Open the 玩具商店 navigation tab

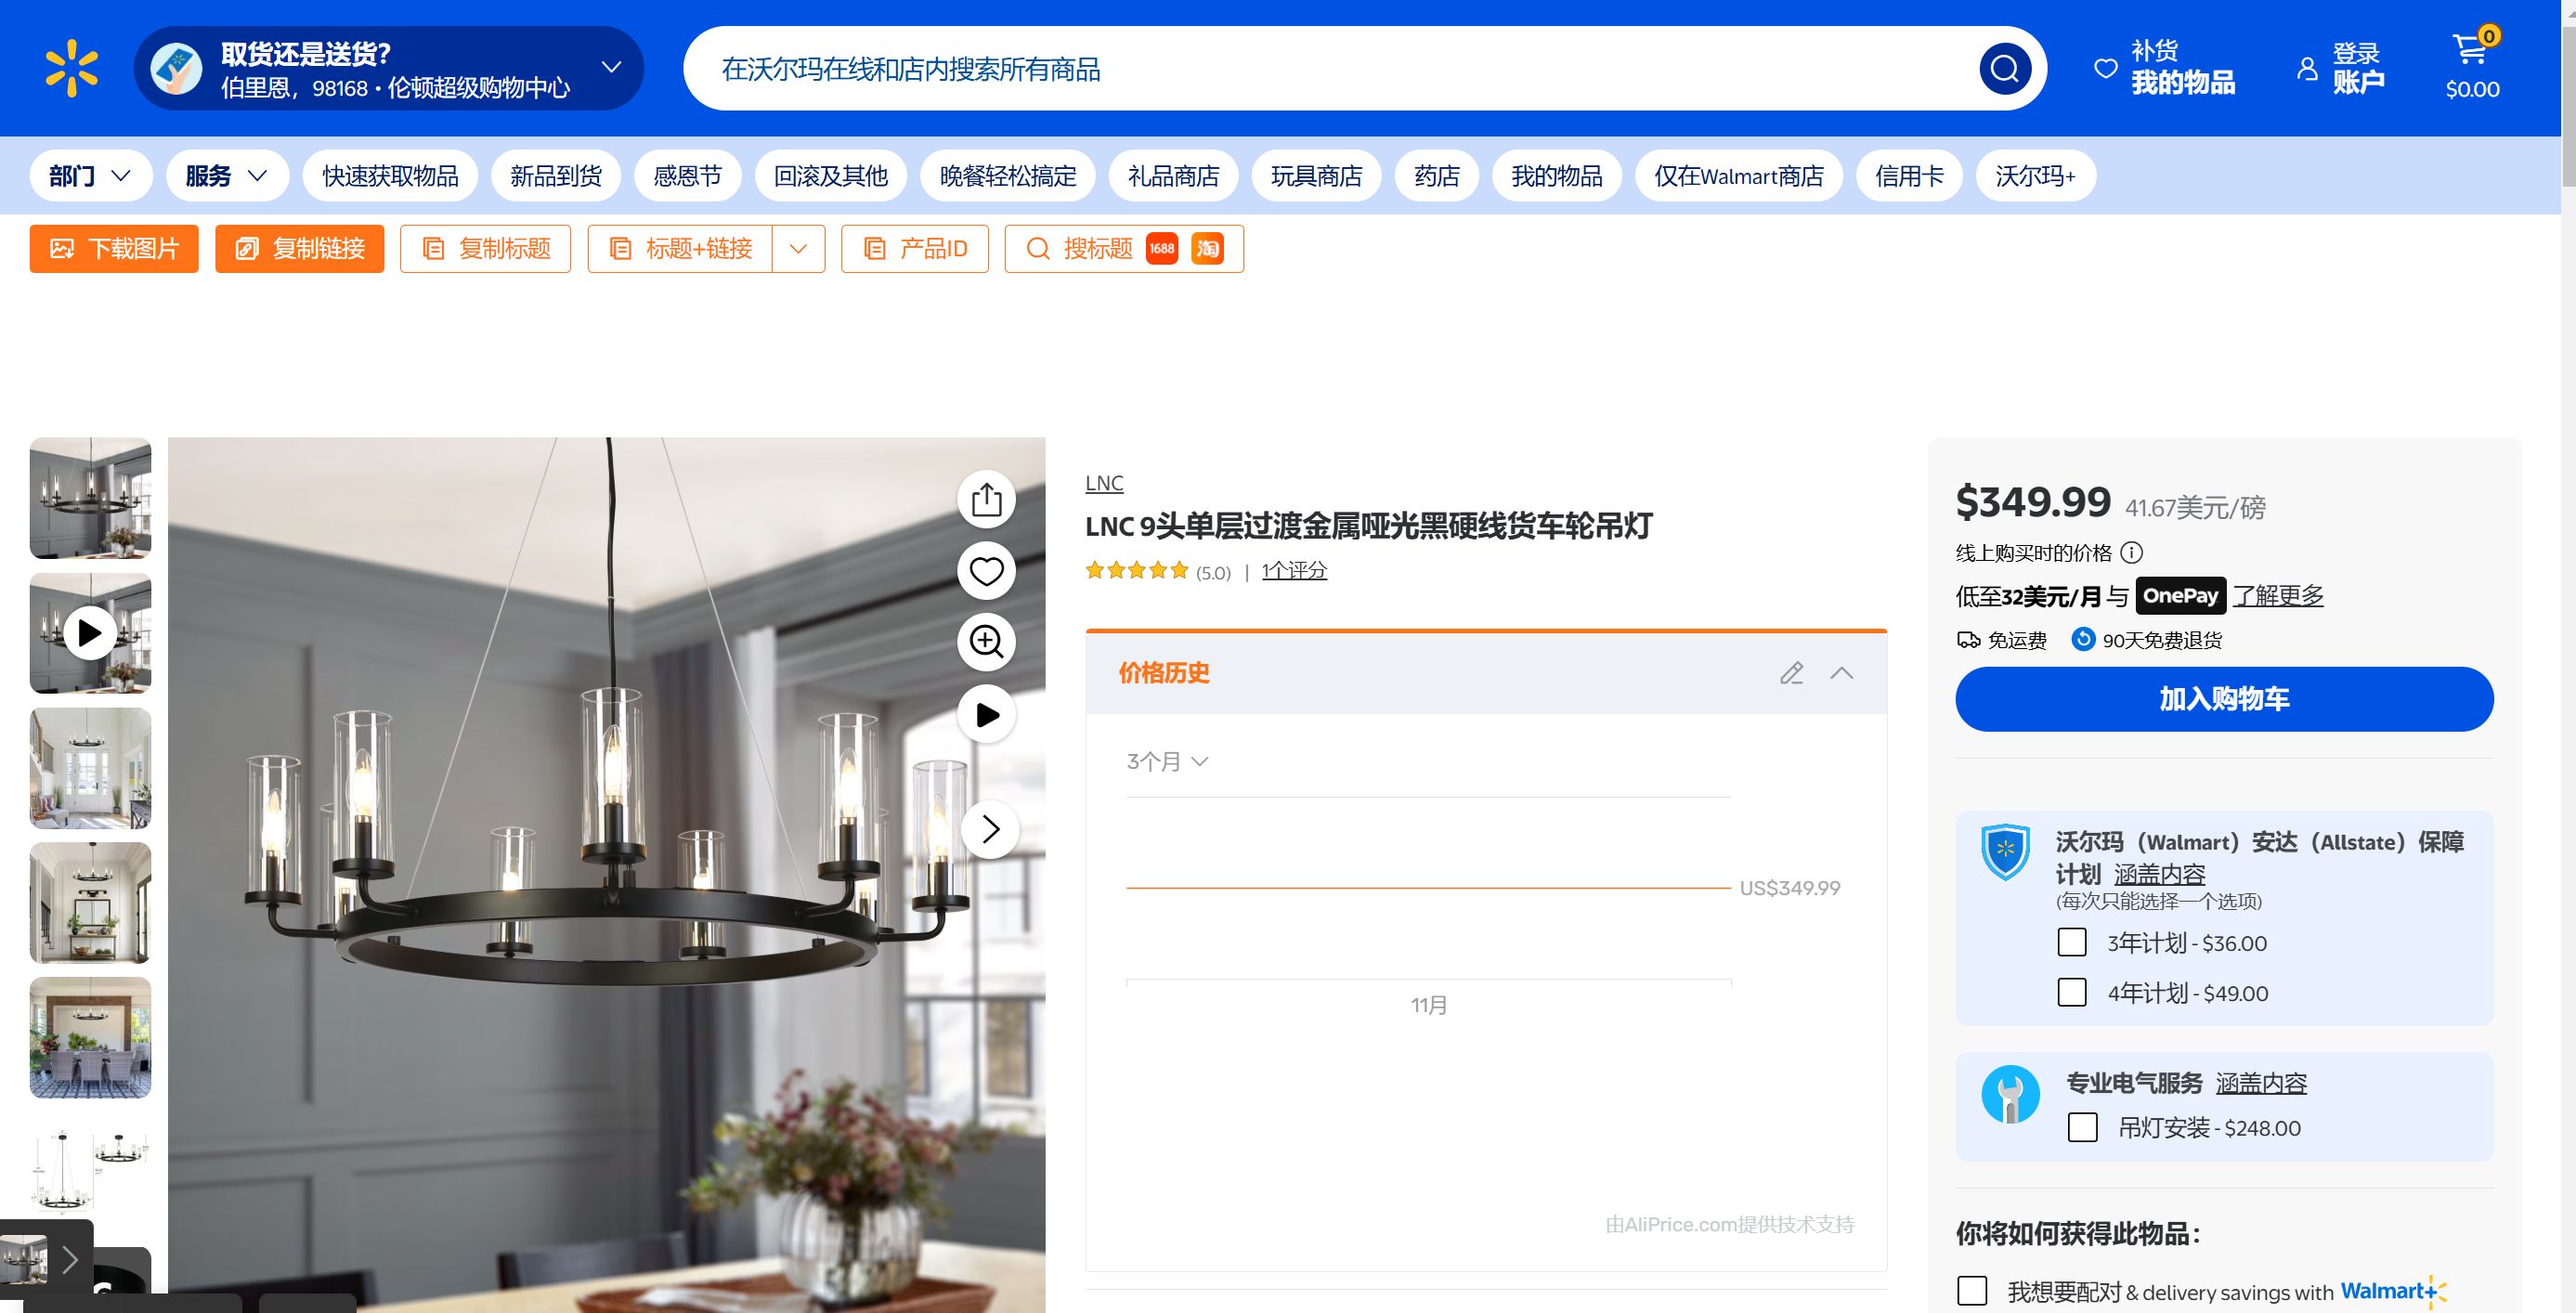click(1316, 176)
